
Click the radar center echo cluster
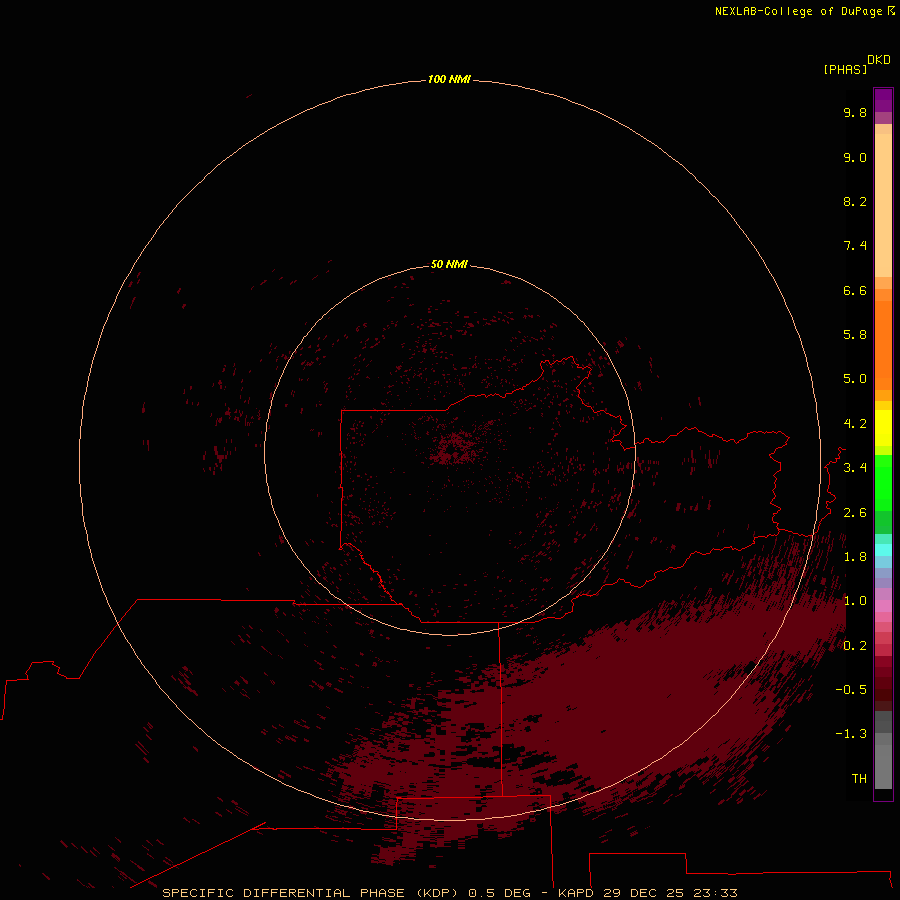[455, 448]
